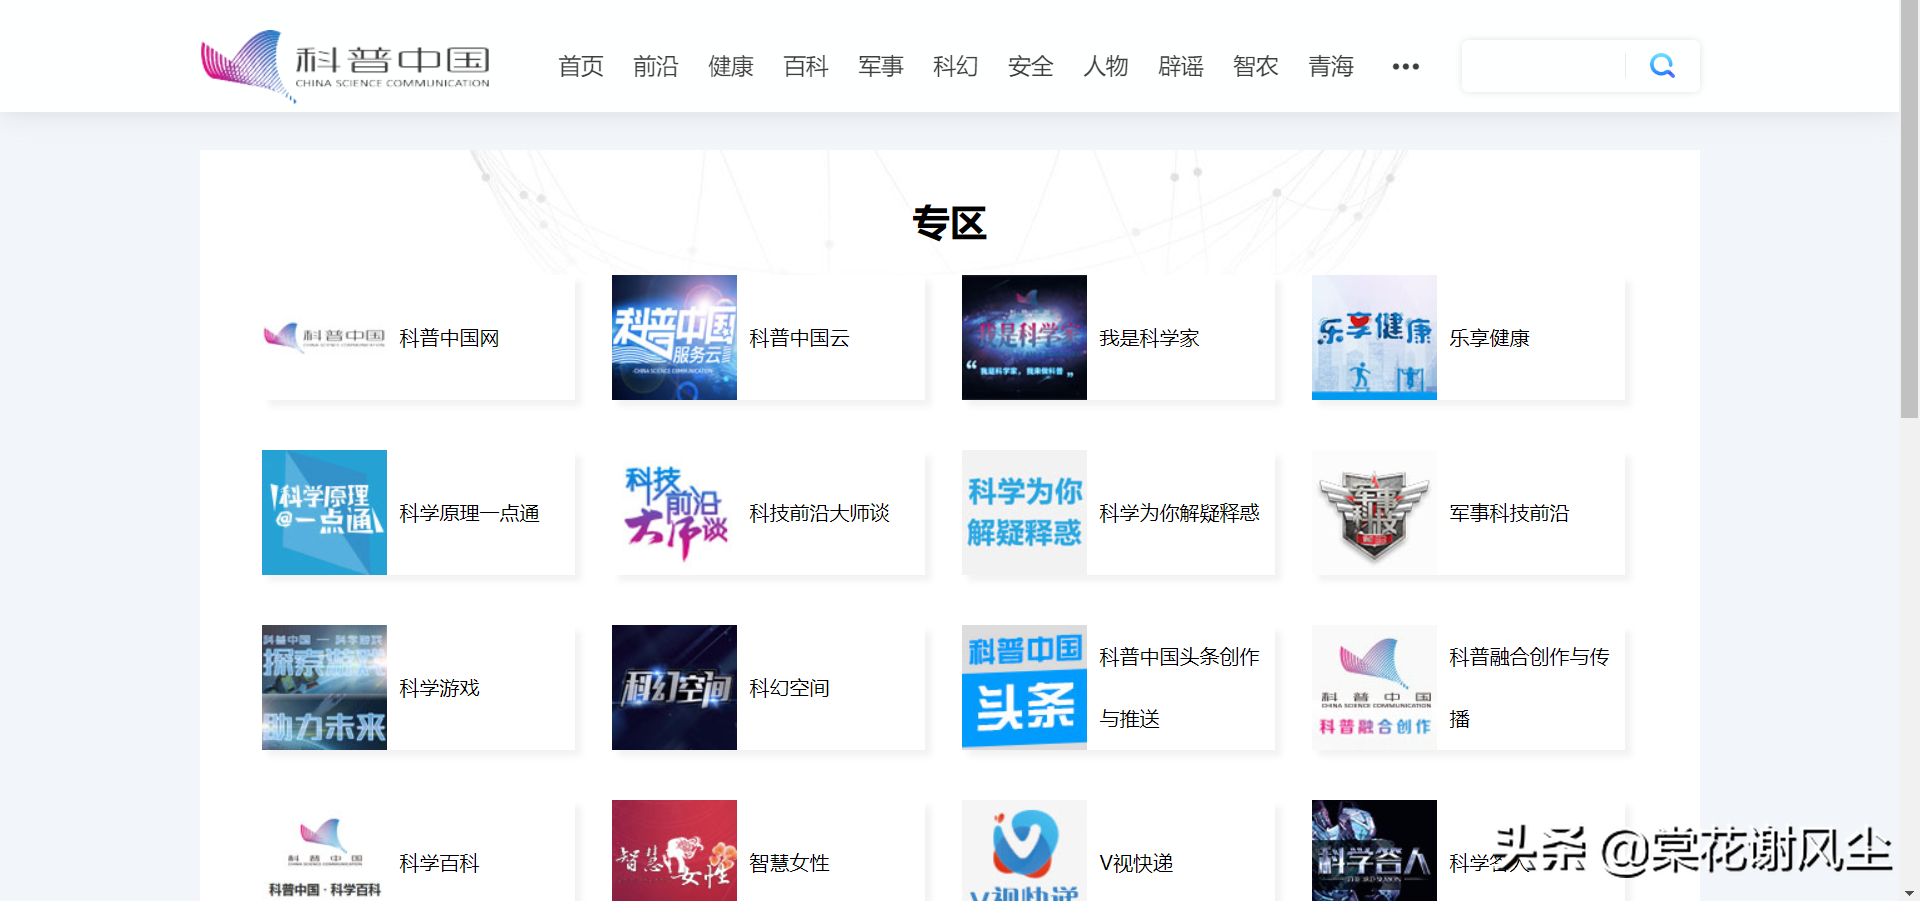1920x901 pixels.
Task: Go to the 安全 section
Action: click(1031, 67)
